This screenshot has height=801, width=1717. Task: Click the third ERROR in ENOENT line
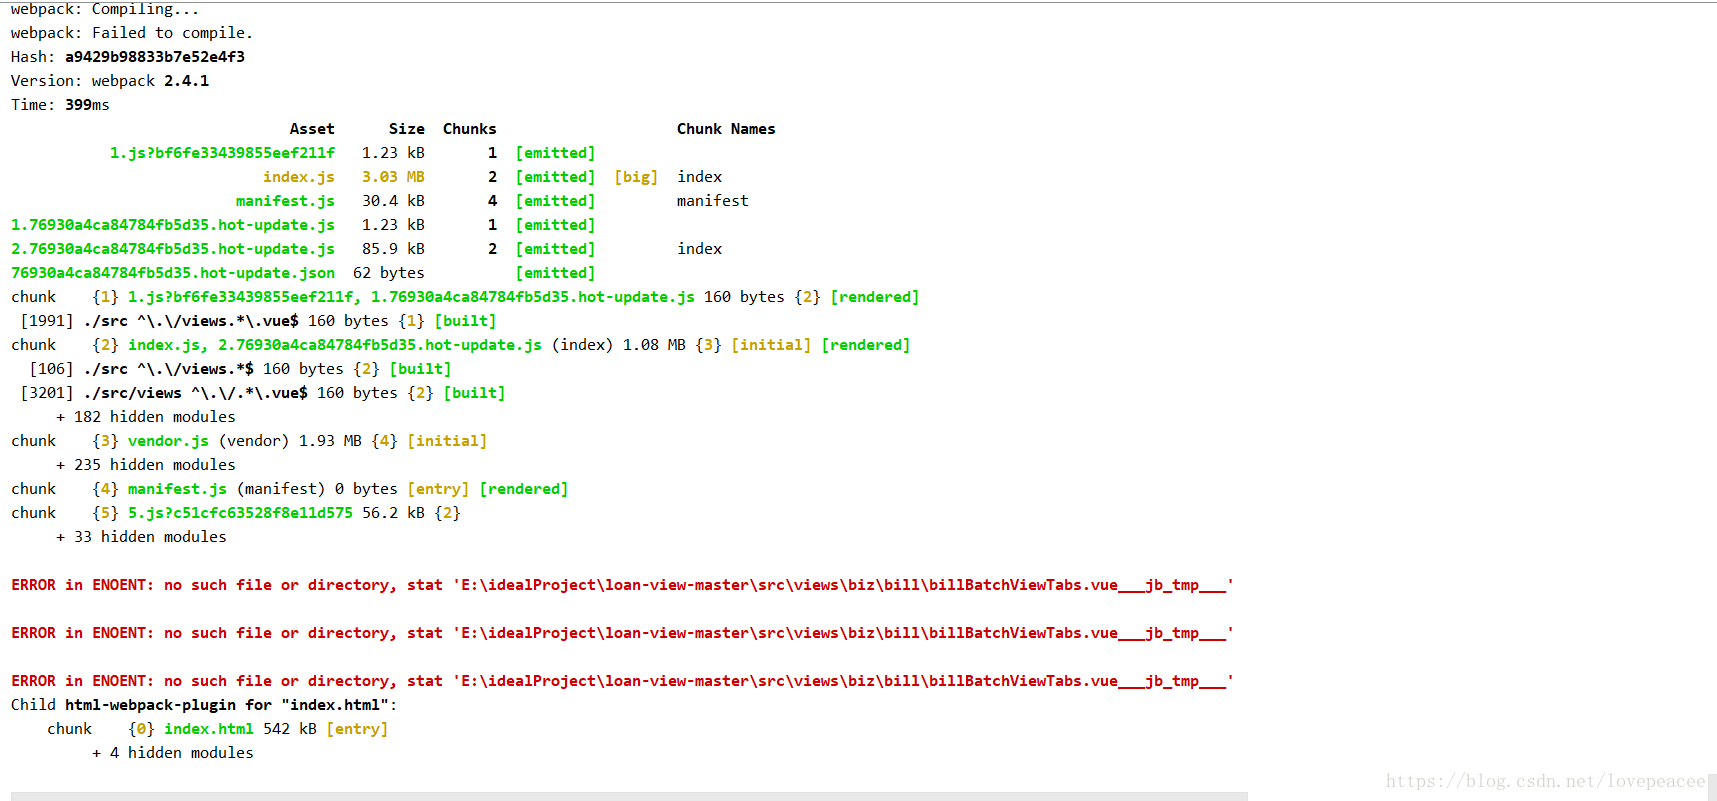[x=622, y=681]
